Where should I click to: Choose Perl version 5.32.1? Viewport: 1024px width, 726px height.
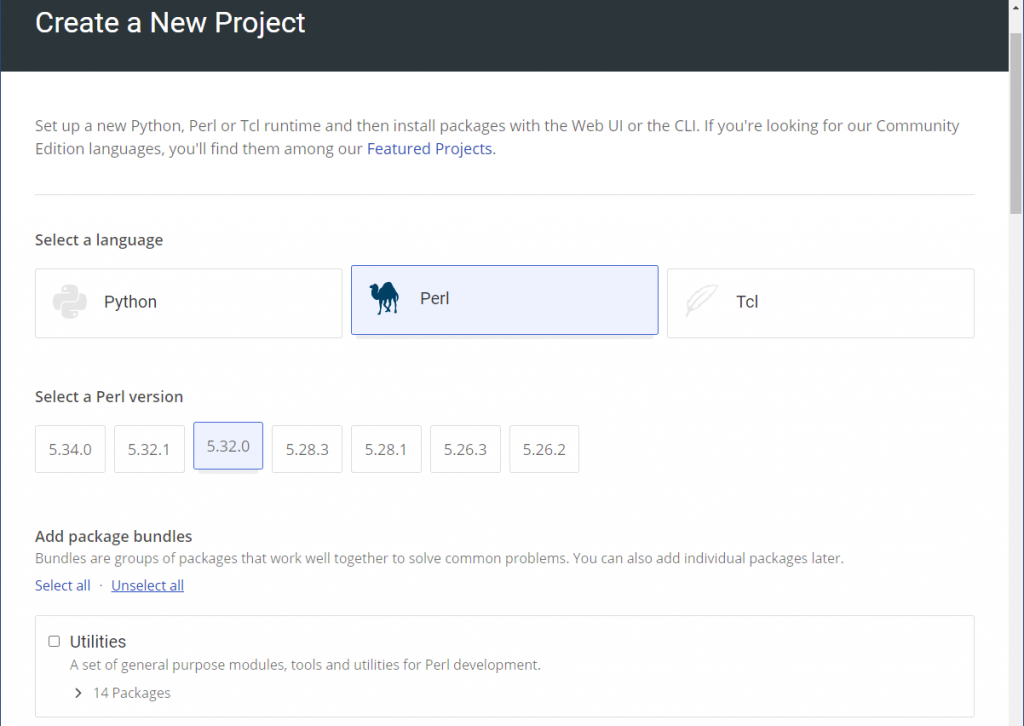pyautogui.click(x=149, y=449)
